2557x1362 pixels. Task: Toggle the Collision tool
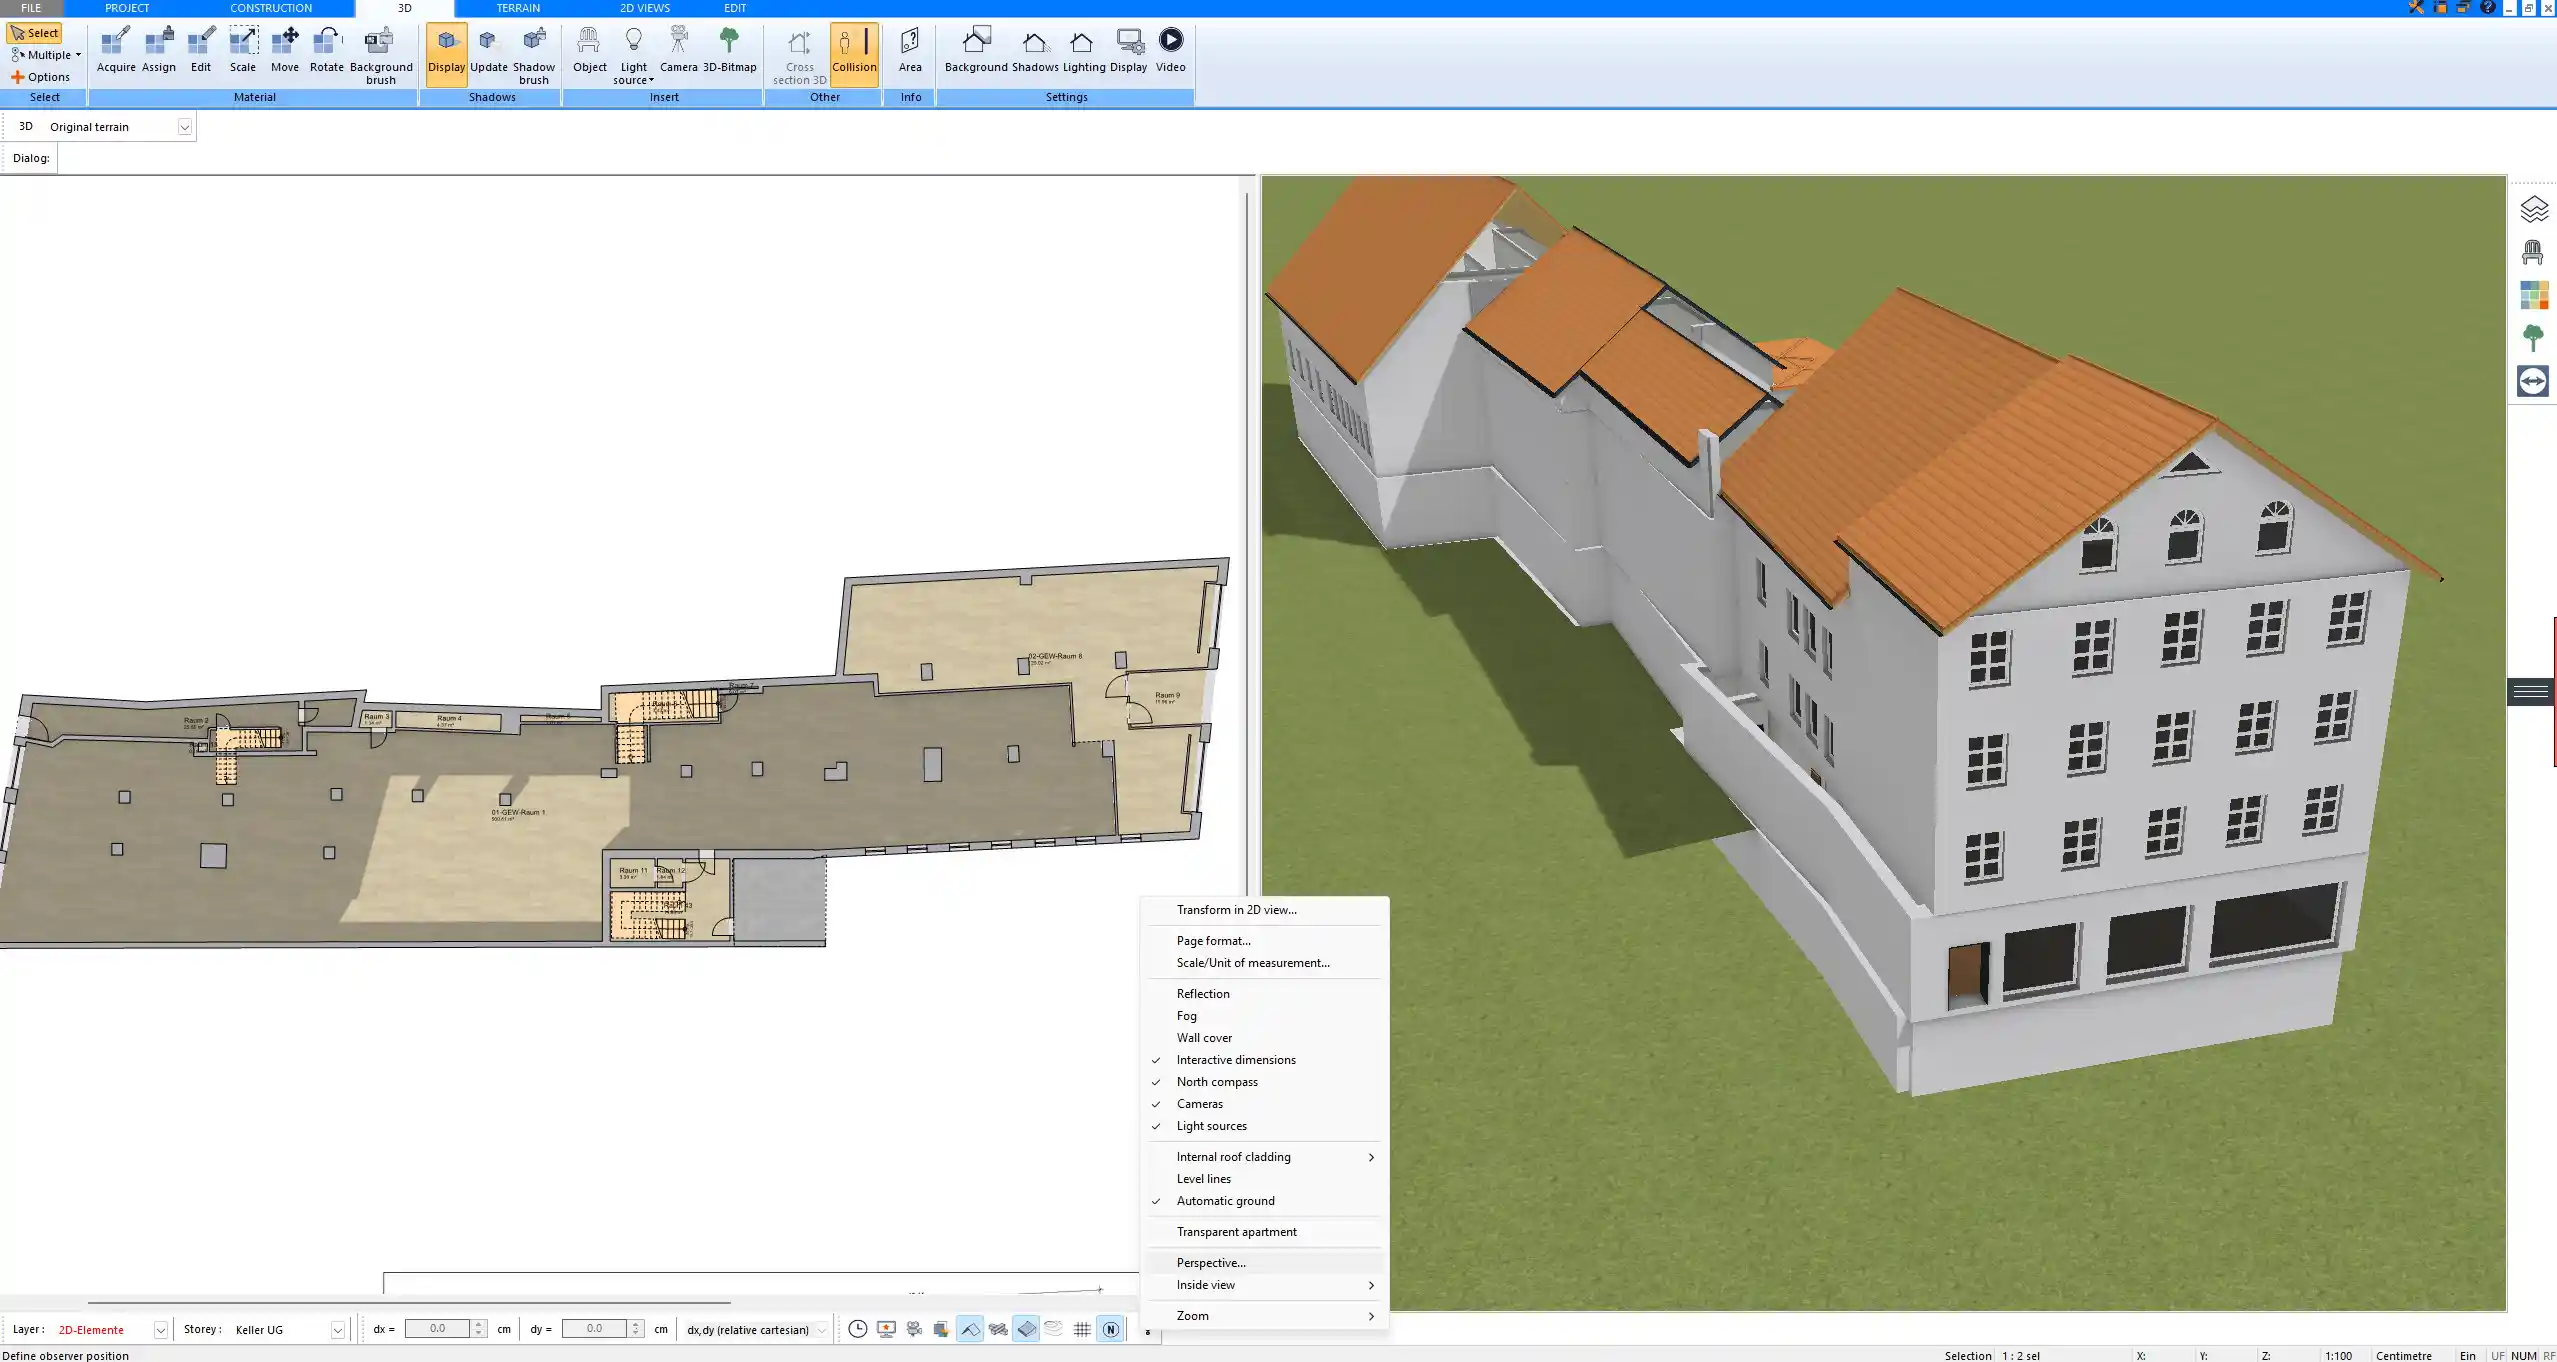point(854,50)
